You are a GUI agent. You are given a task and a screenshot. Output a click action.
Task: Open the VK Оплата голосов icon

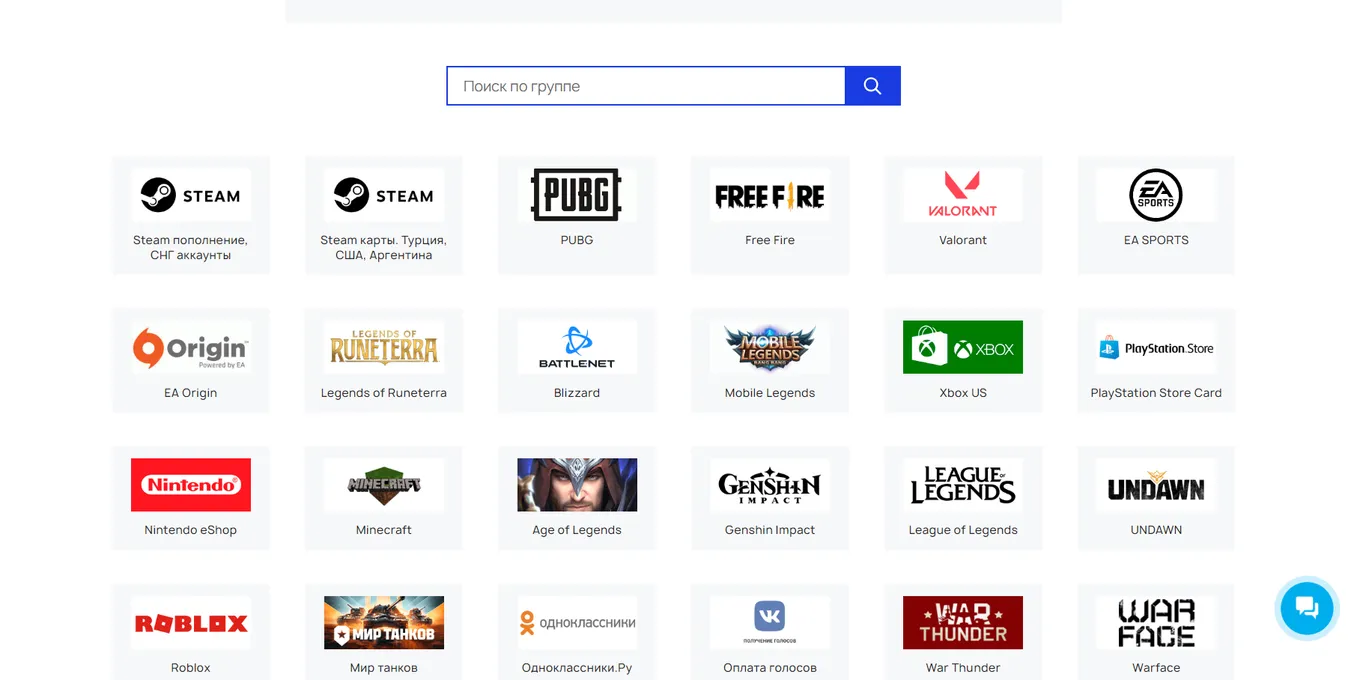coord(770,623)
